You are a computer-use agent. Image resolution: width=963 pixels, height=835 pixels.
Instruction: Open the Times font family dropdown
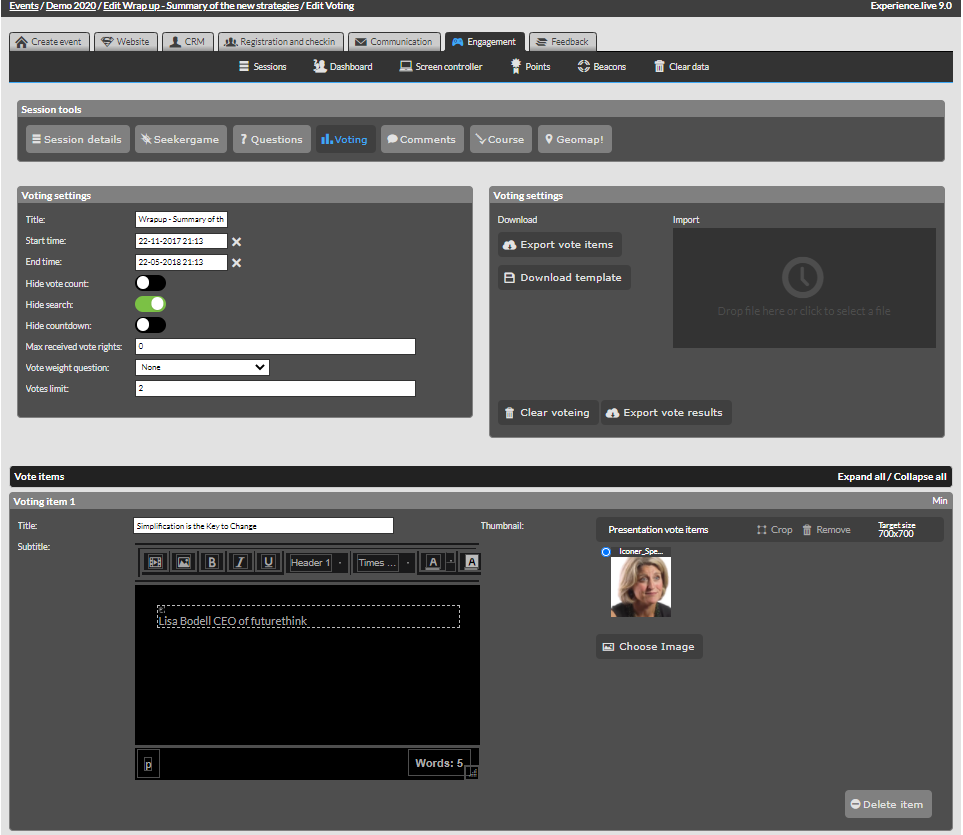pos(385,563)
